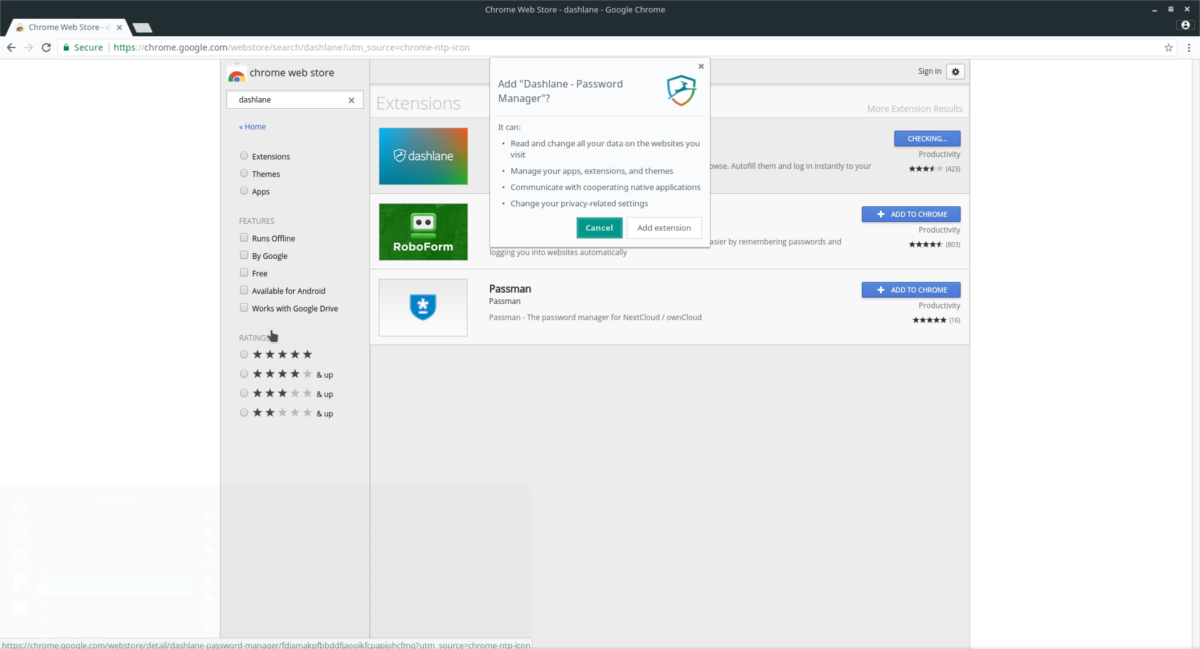Select the Extensions radio filter
Screen dimensions: 1200x649
click(244, 156)
